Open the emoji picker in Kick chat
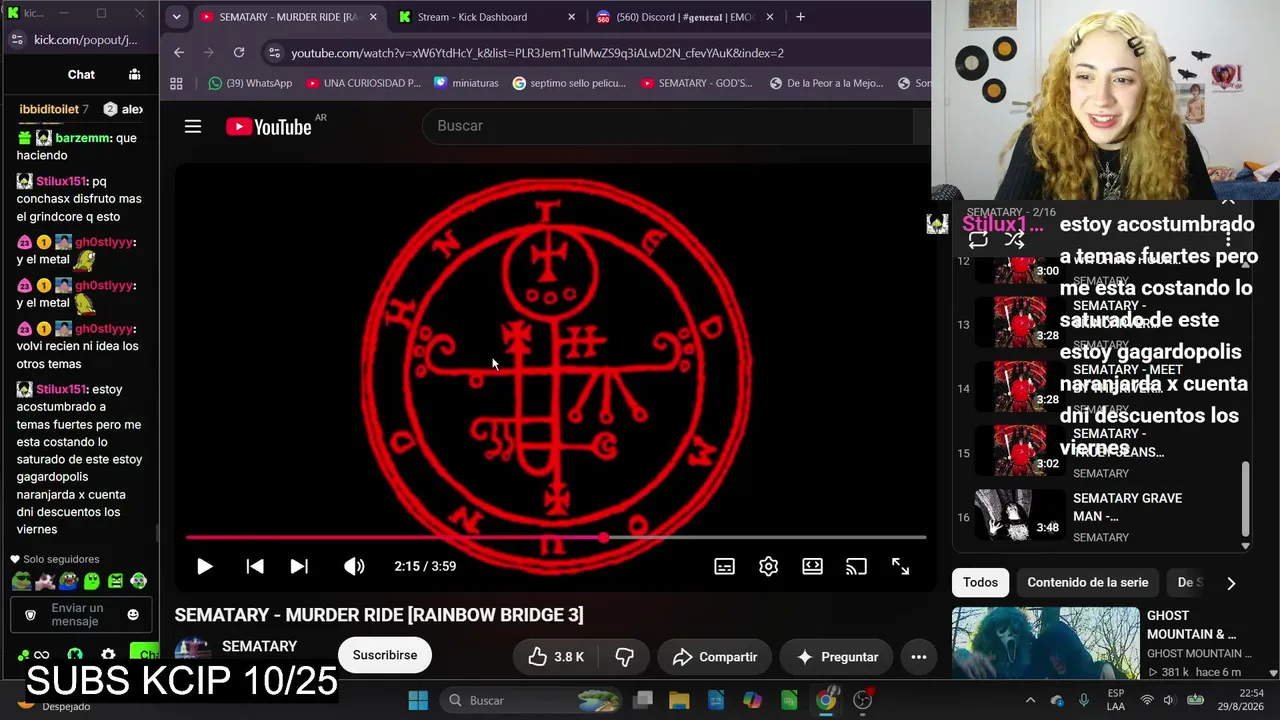This screenshot has width=1280, height=720. [133, 615]
